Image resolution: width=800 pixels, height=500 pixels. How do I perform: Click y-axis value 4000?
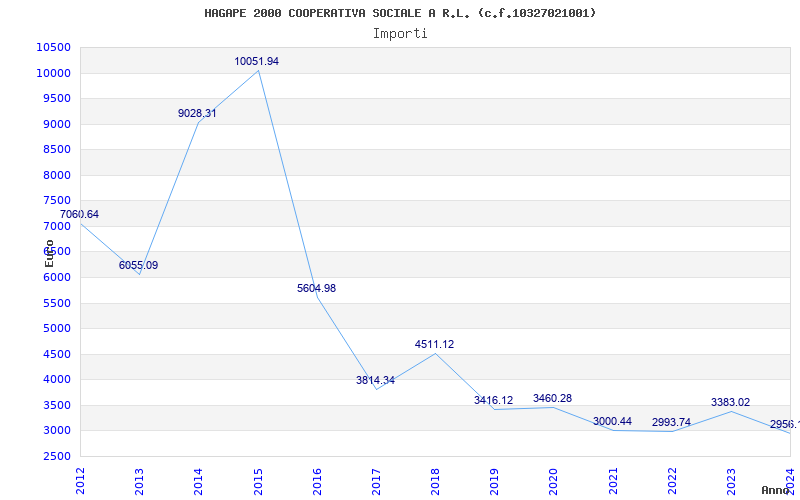coord(56,380)
